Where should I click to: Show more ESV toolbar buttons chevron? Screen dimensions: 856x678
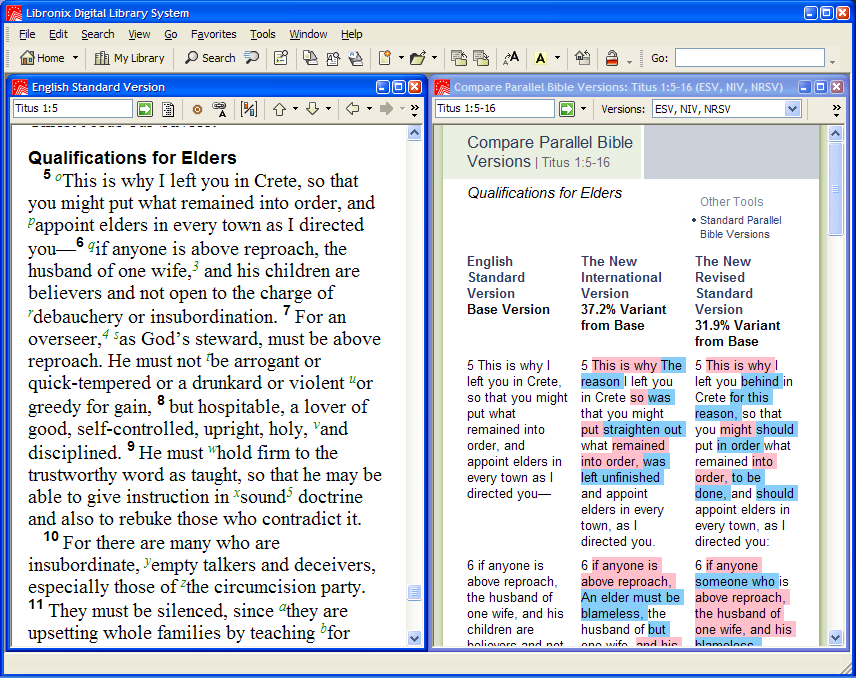coord(414,110)
